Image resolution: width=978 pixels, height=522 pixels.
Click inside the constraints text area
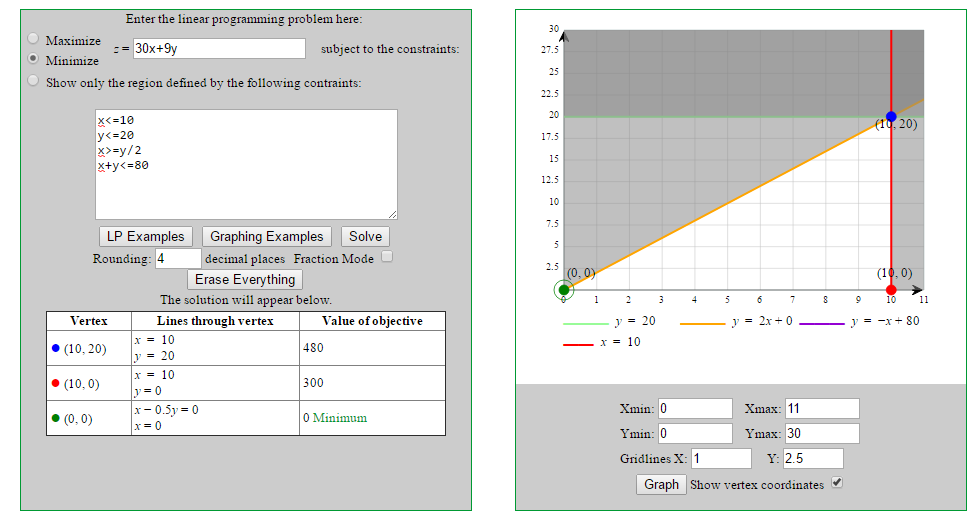tap(246, 164)
